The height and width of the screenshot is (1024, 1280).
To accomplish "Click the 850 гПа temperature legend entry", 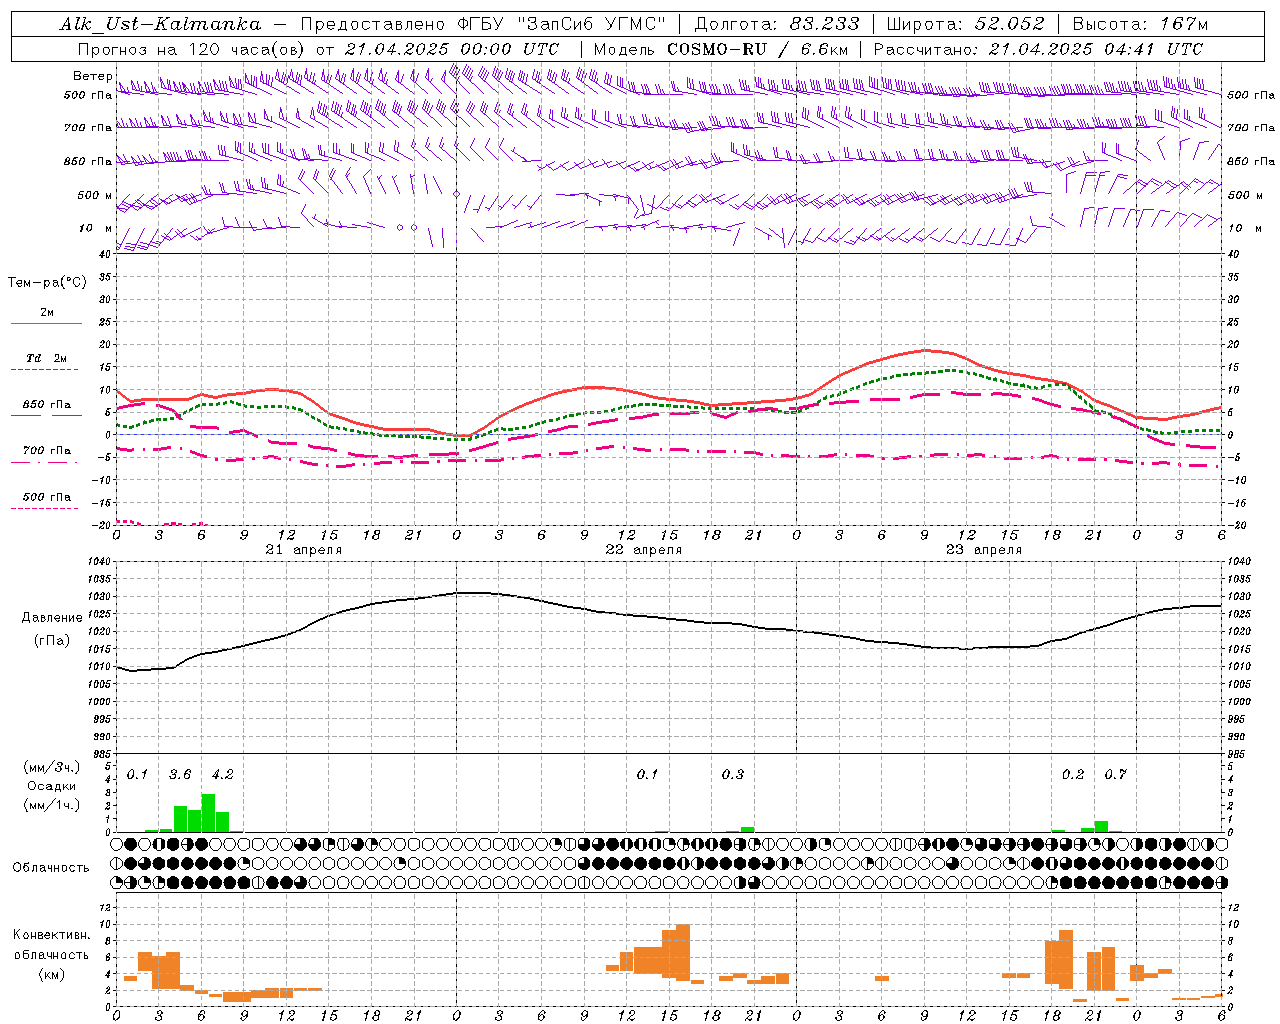I will point(47,405).
